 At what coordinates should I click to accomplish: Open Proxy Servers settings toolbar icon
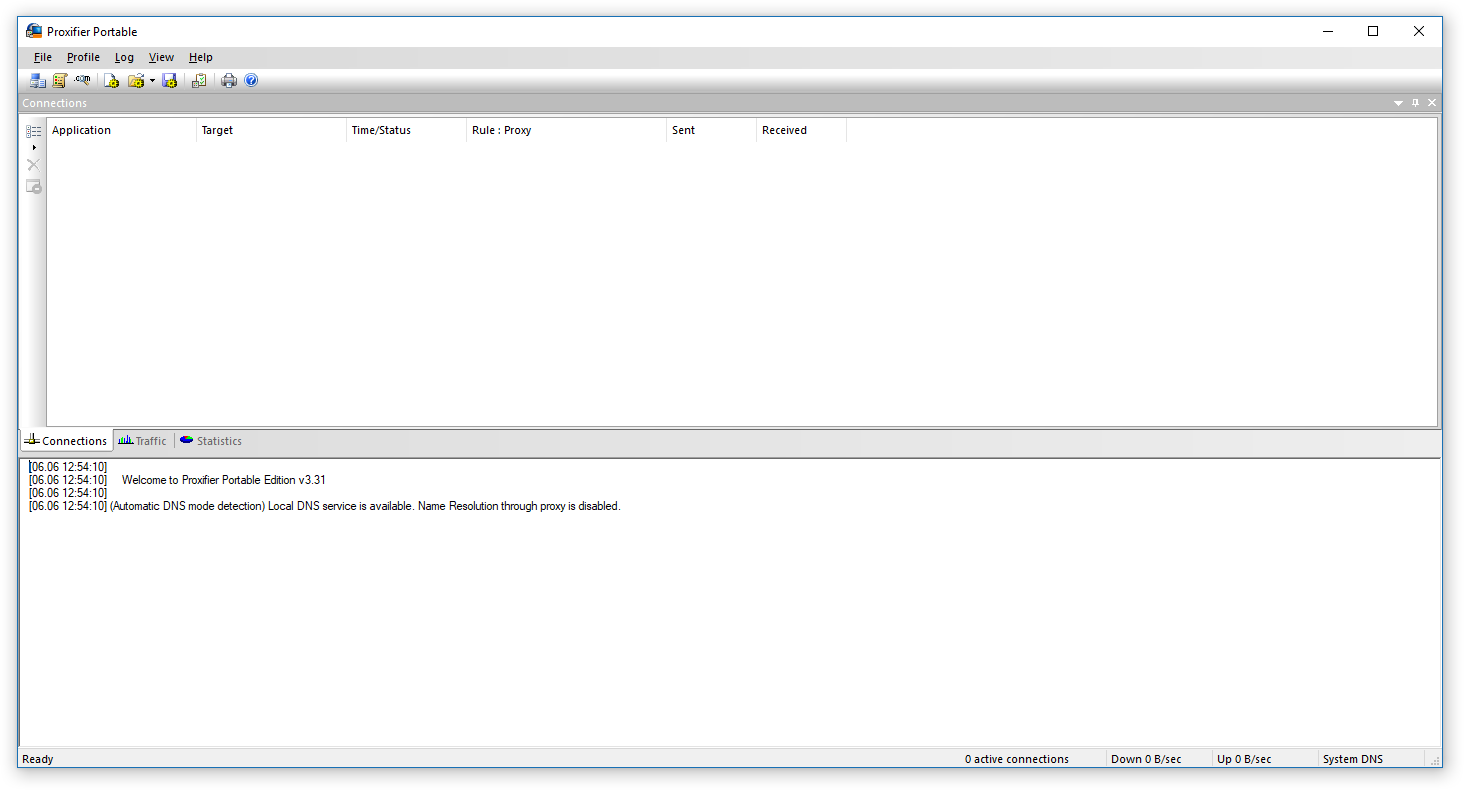pyautogui.click(x=38, y=81)
